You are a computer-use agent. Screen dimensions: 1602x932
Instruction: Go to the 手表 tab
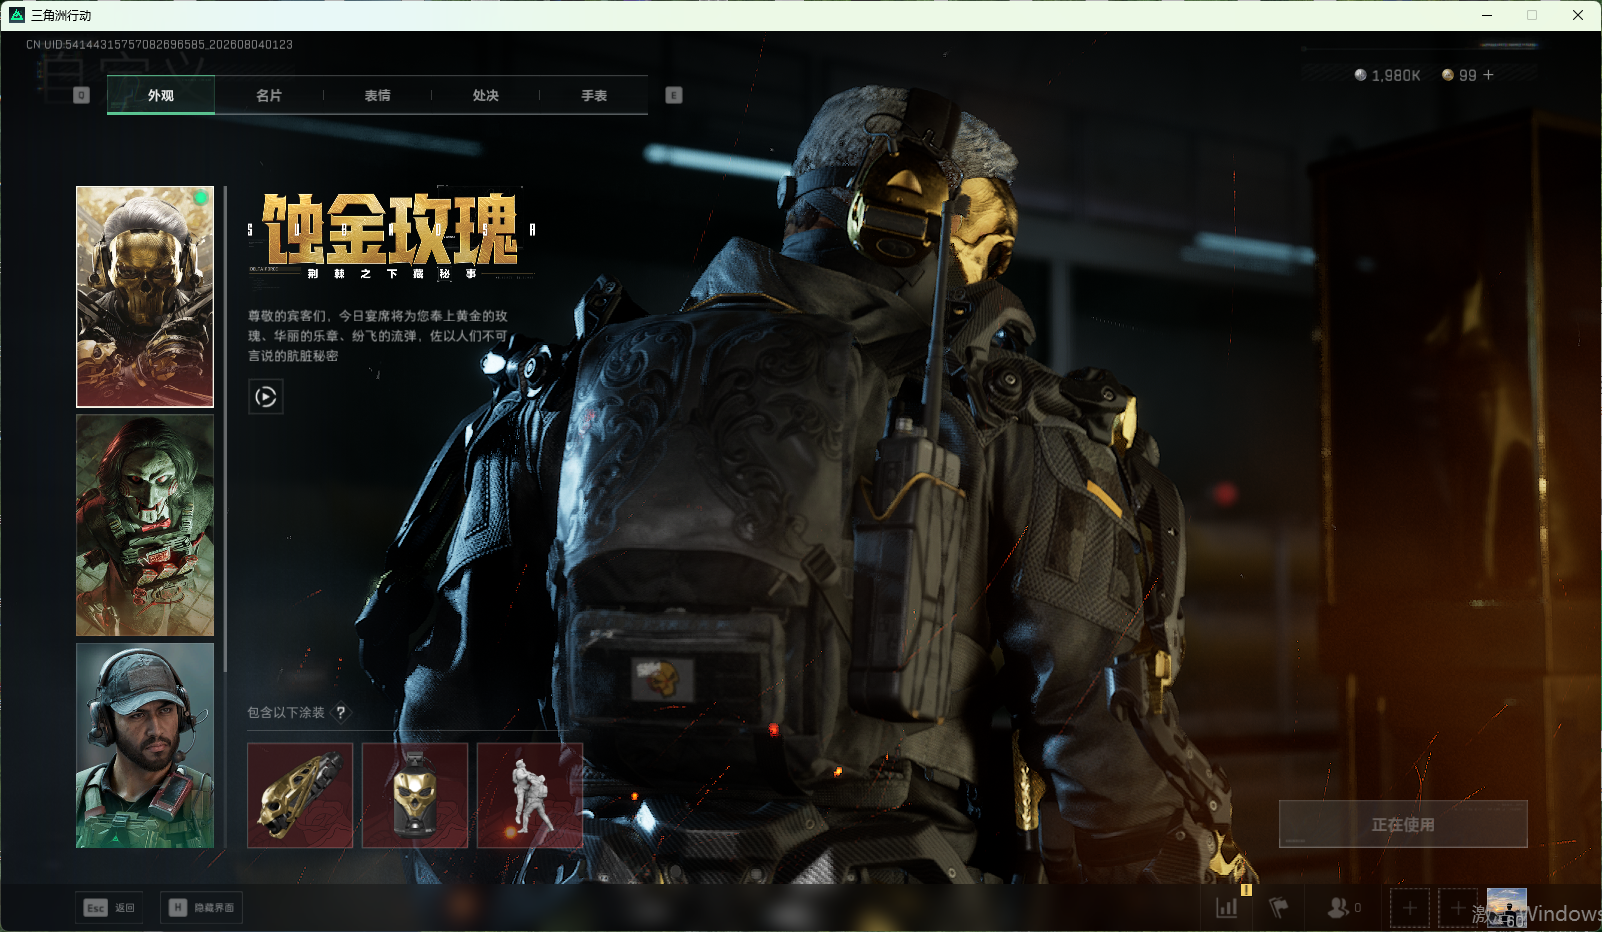[594, 95]
